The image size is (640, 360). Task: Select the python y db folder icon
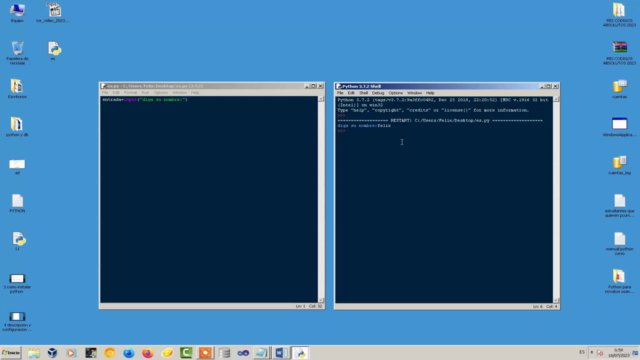[17, 127]
